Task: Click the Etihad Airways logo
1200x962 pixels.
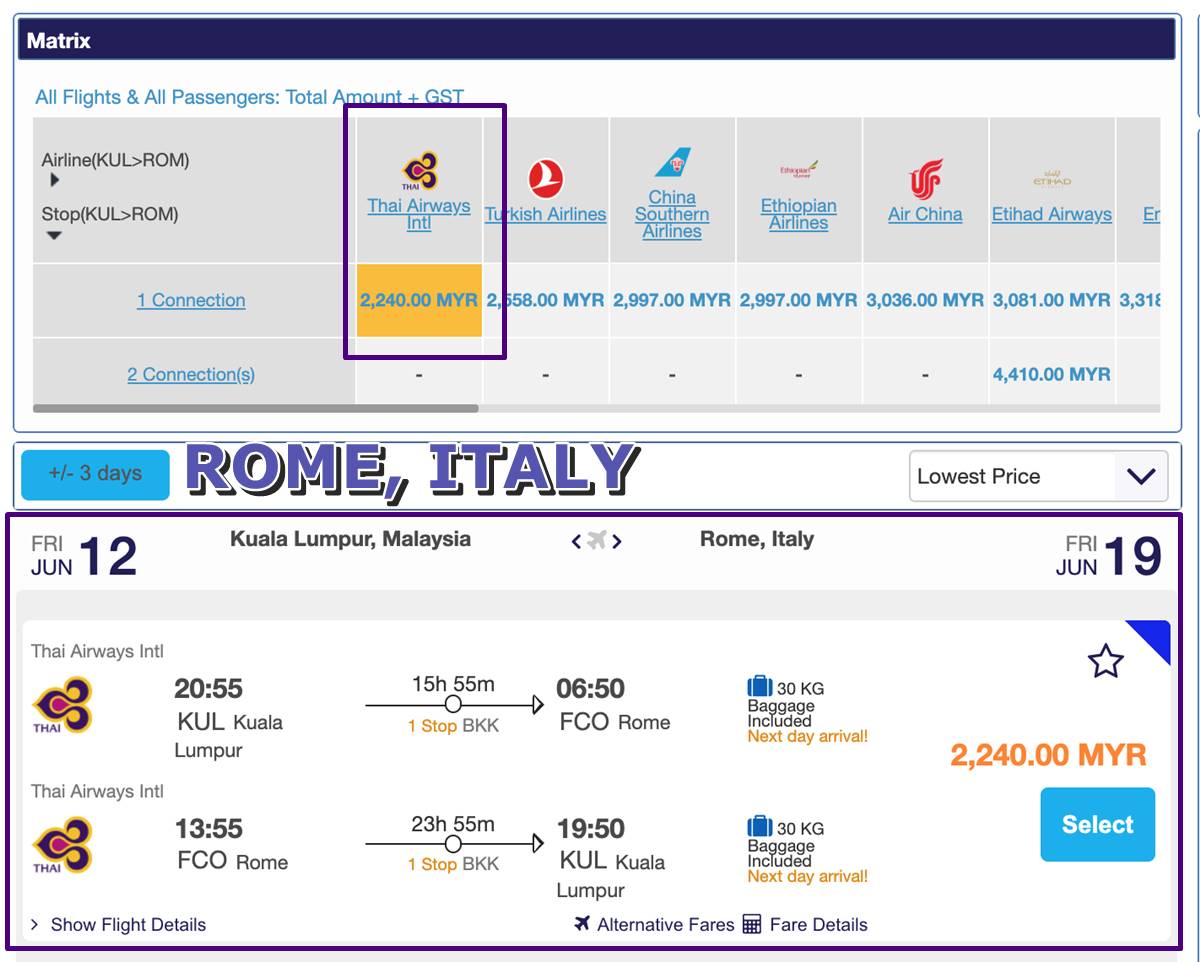Action: pos(1052,180)
